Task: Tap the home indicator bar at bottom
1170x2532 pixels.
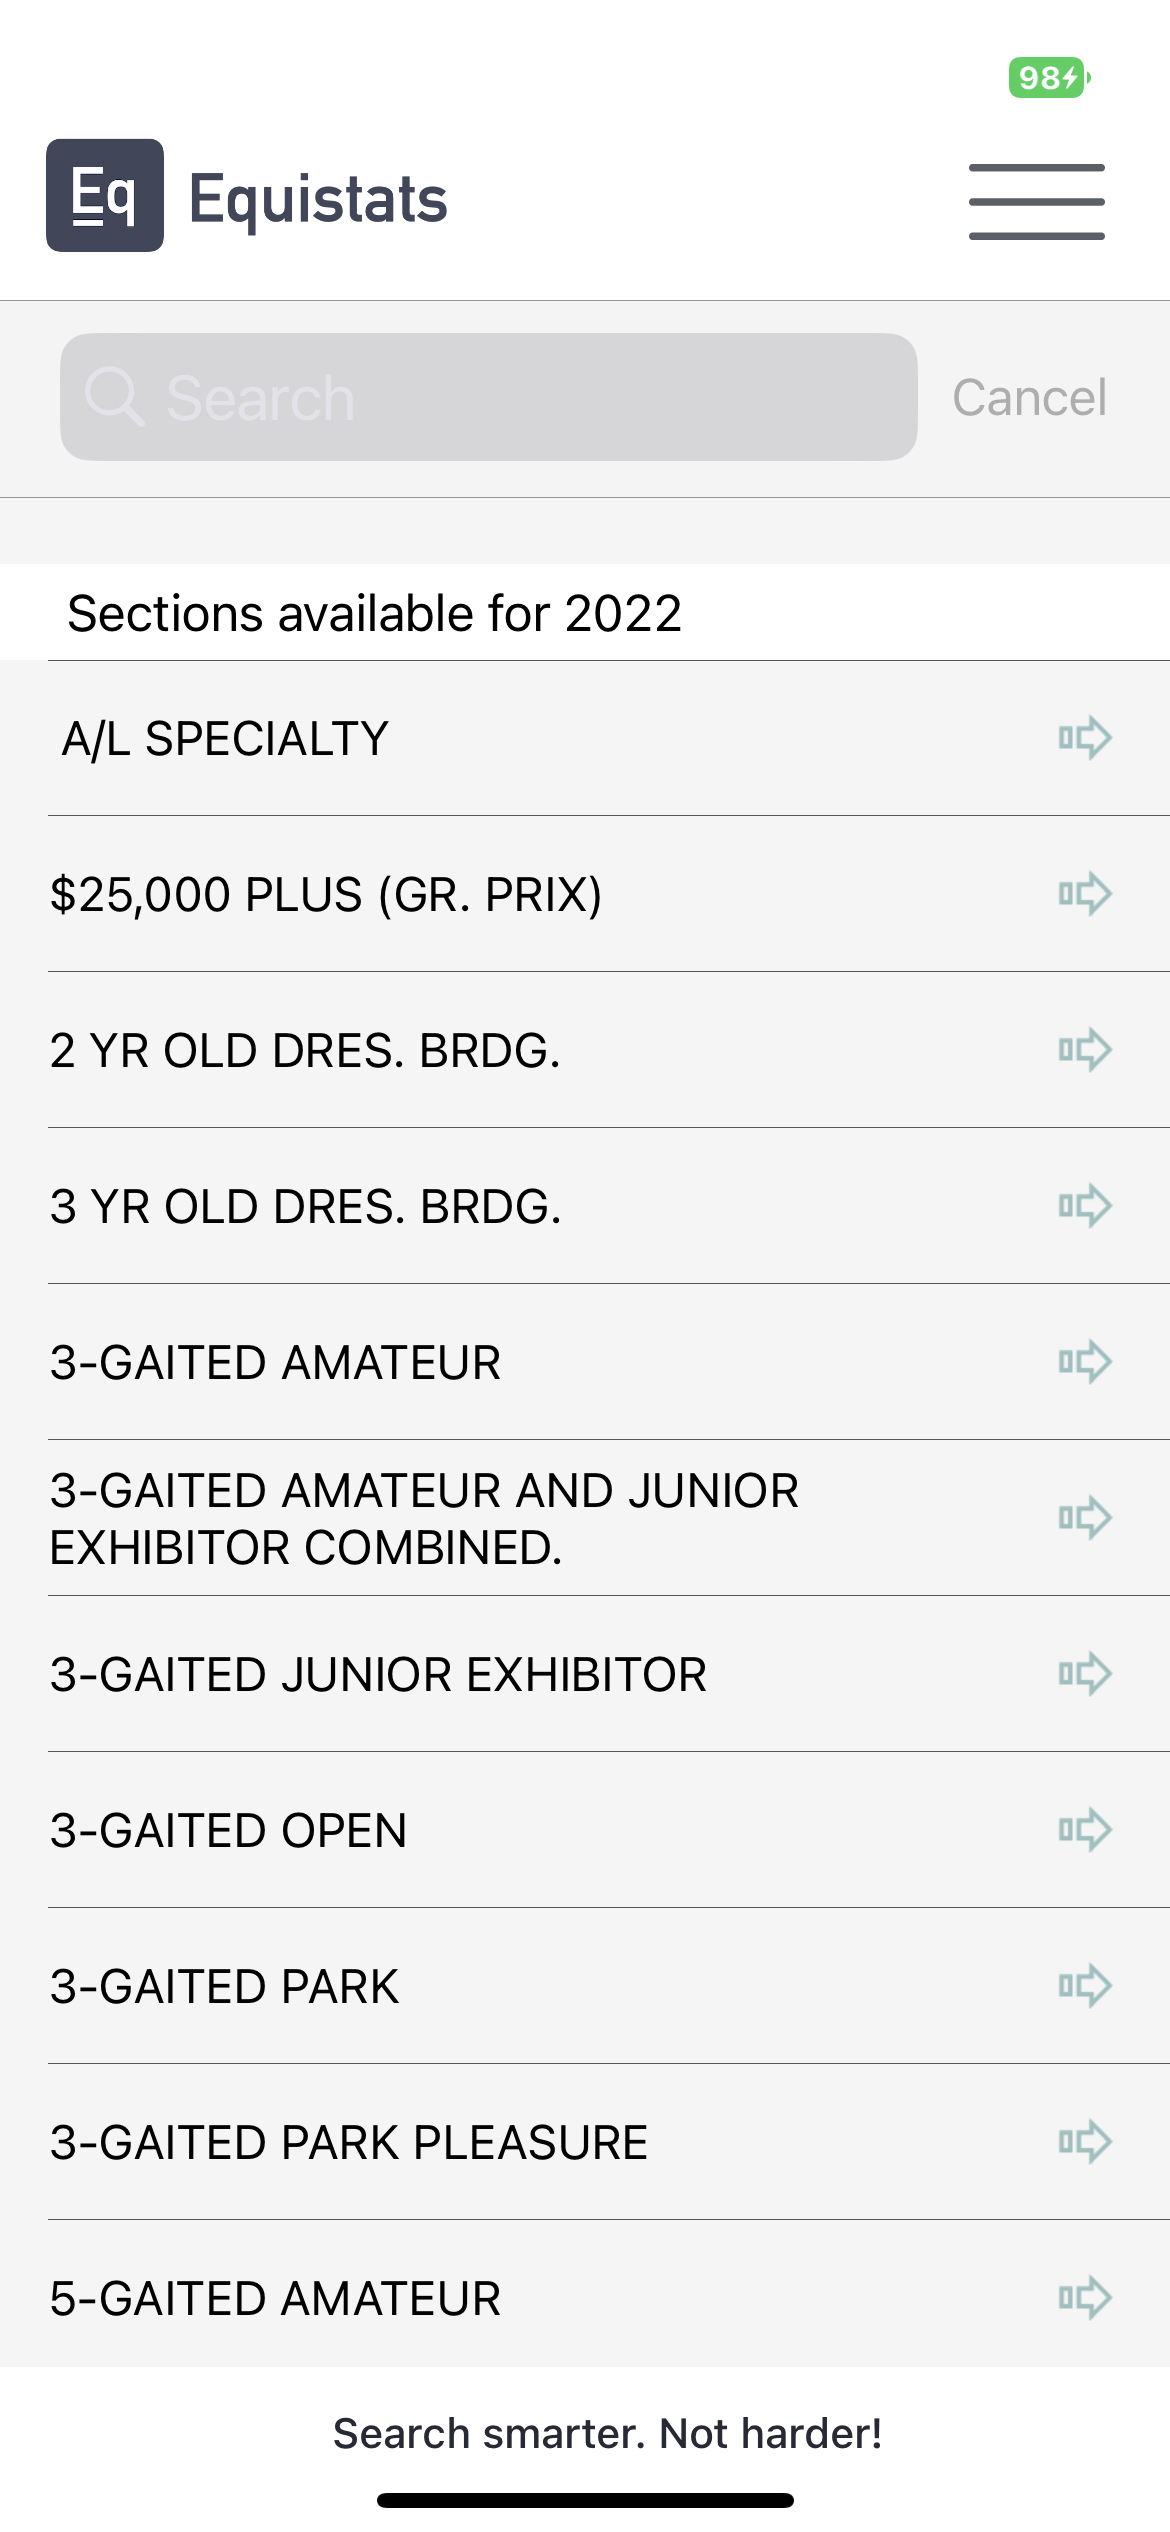Action: pos(585,2500)
